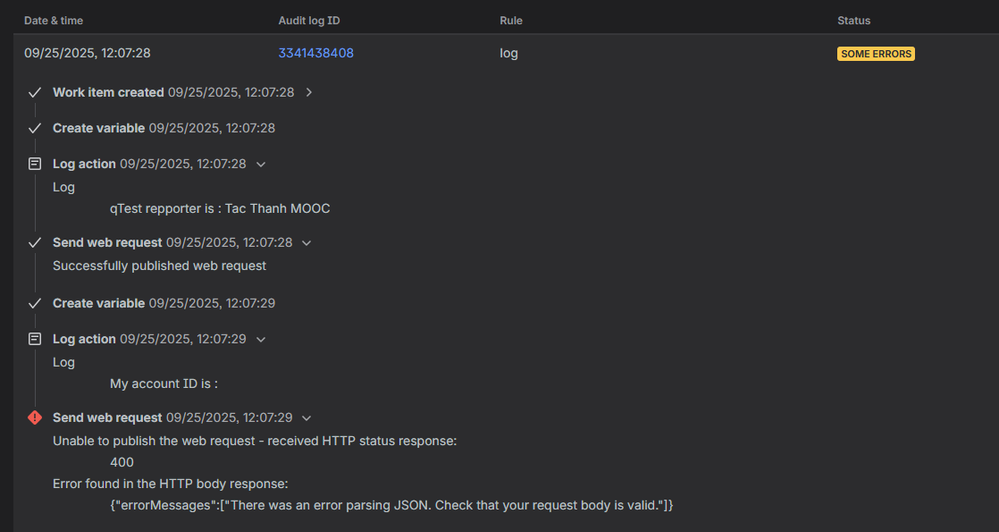
Task: Click checkmark icon of Create variable 12:07:28
Action: point(35,128)
